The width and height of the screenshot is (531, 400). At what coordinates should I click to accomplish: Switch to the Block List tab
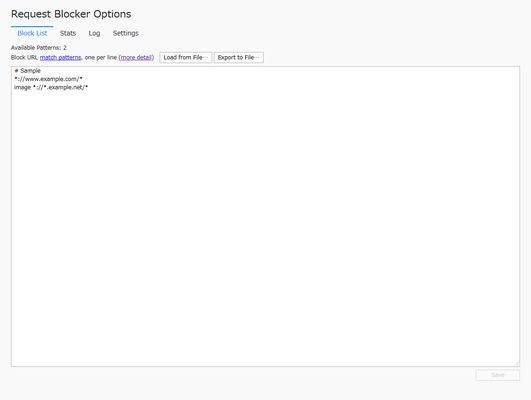[x=32, y=33]
